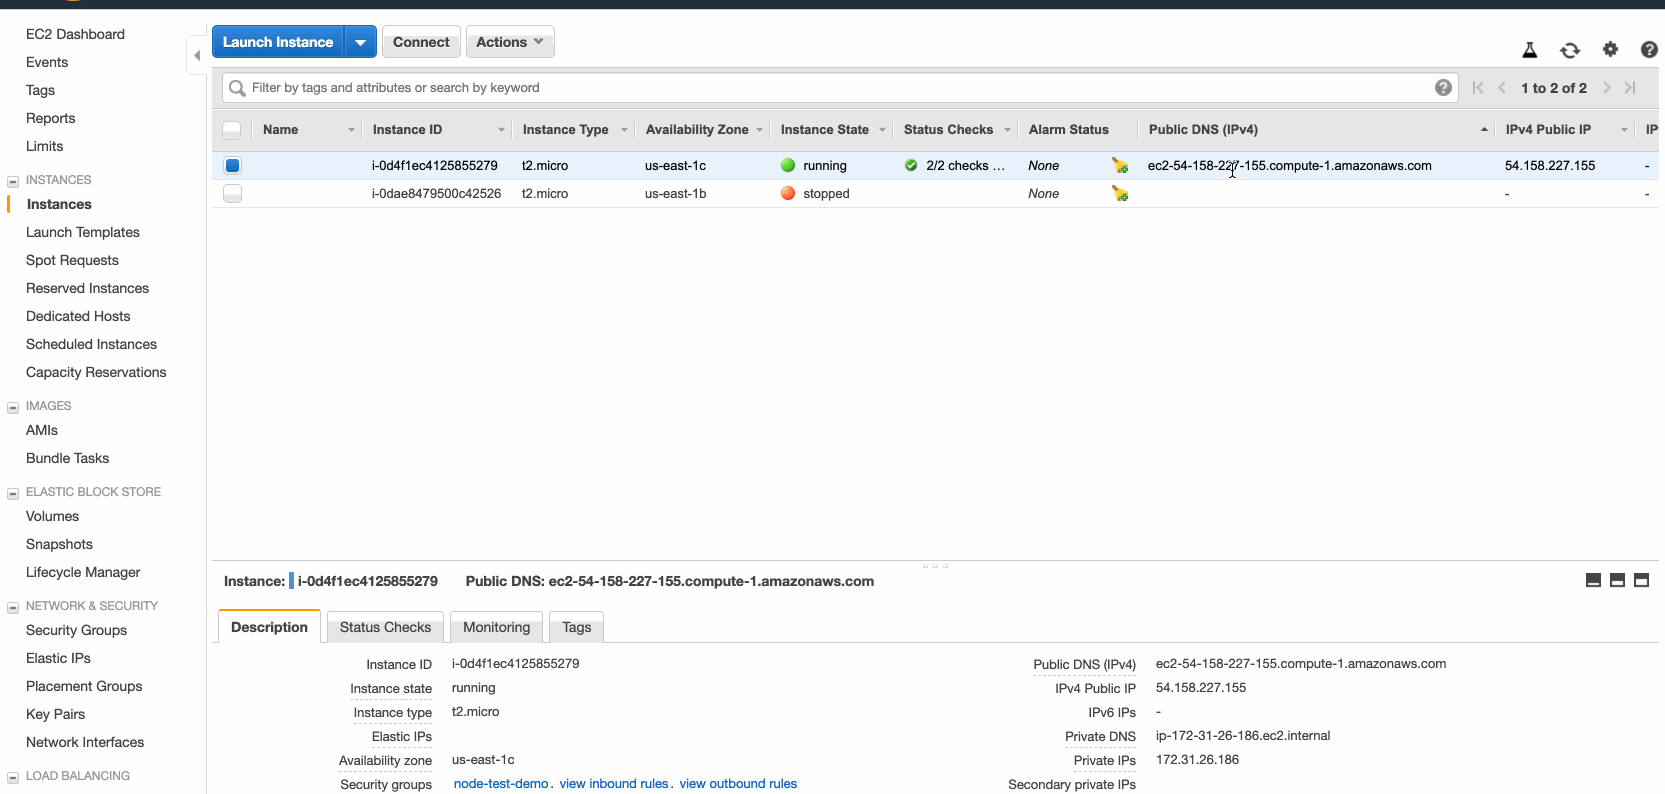
Task: Uncheck instance i-0d4f1ec4125855279 checkbox
Action: [x=232, y=166]
